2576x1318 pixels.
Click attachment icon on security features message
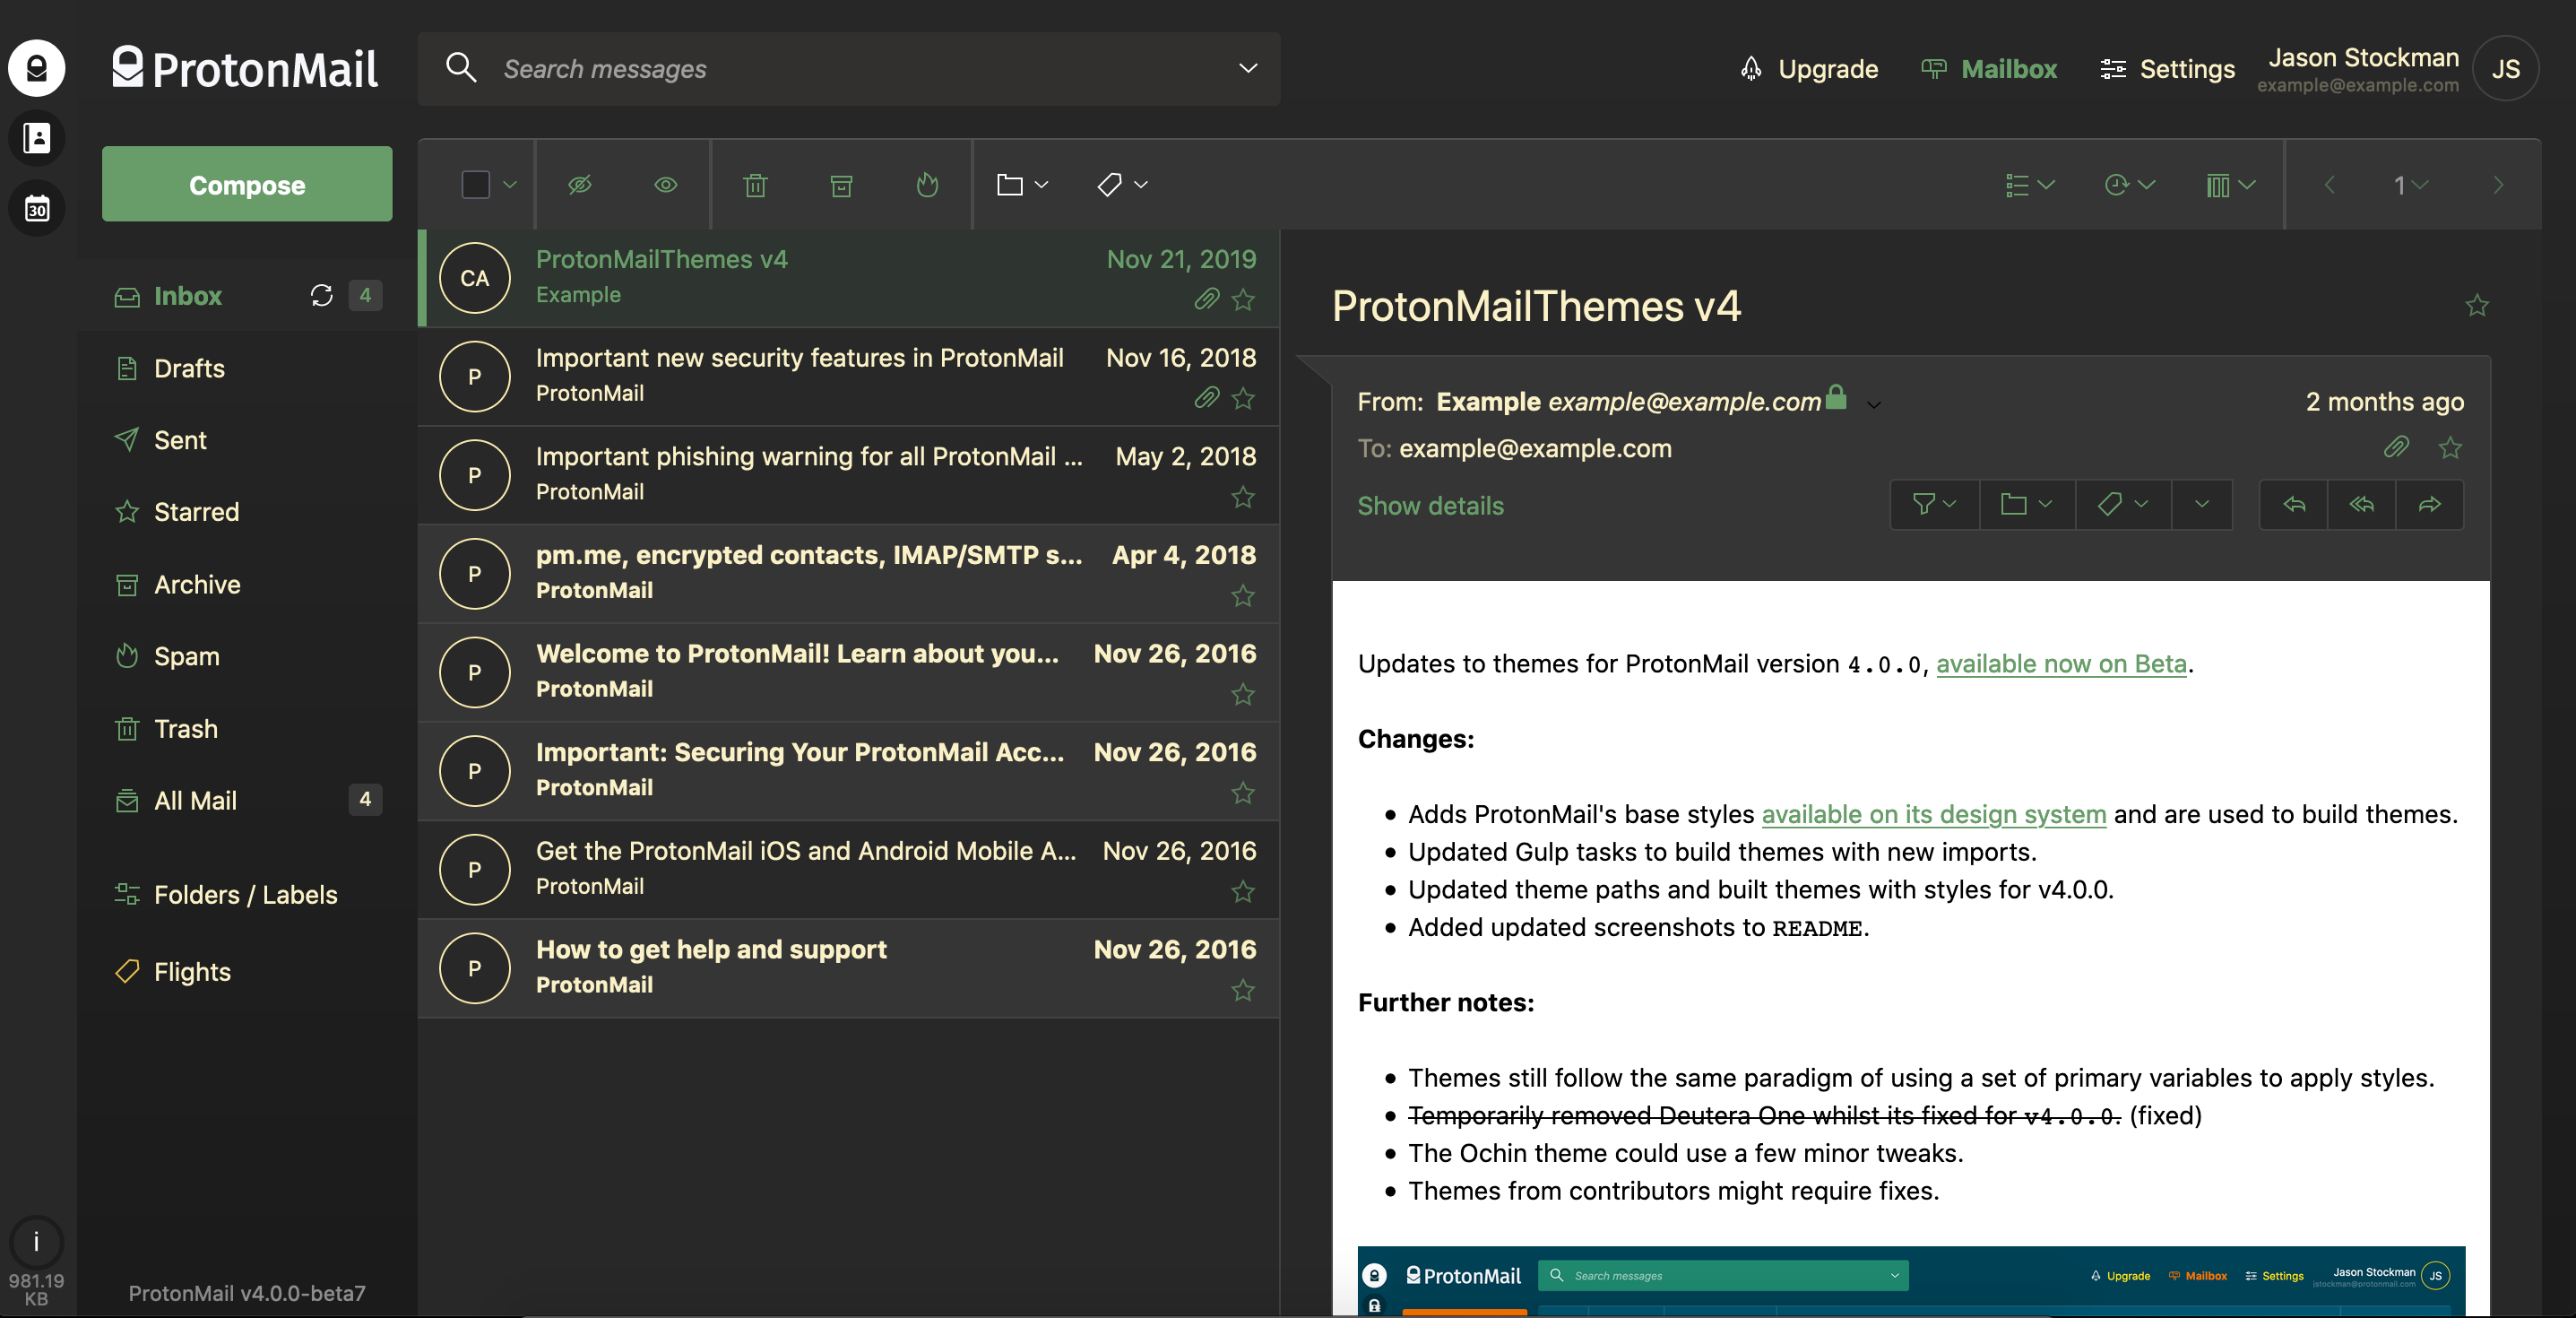(x=1207, y=398)
